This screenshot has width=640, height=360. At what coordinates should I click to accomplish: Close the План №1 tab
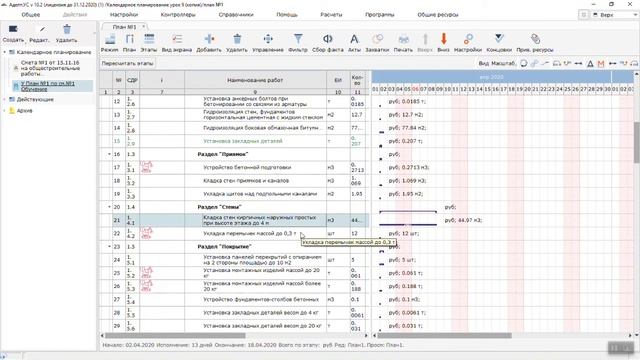coord(143,27)
